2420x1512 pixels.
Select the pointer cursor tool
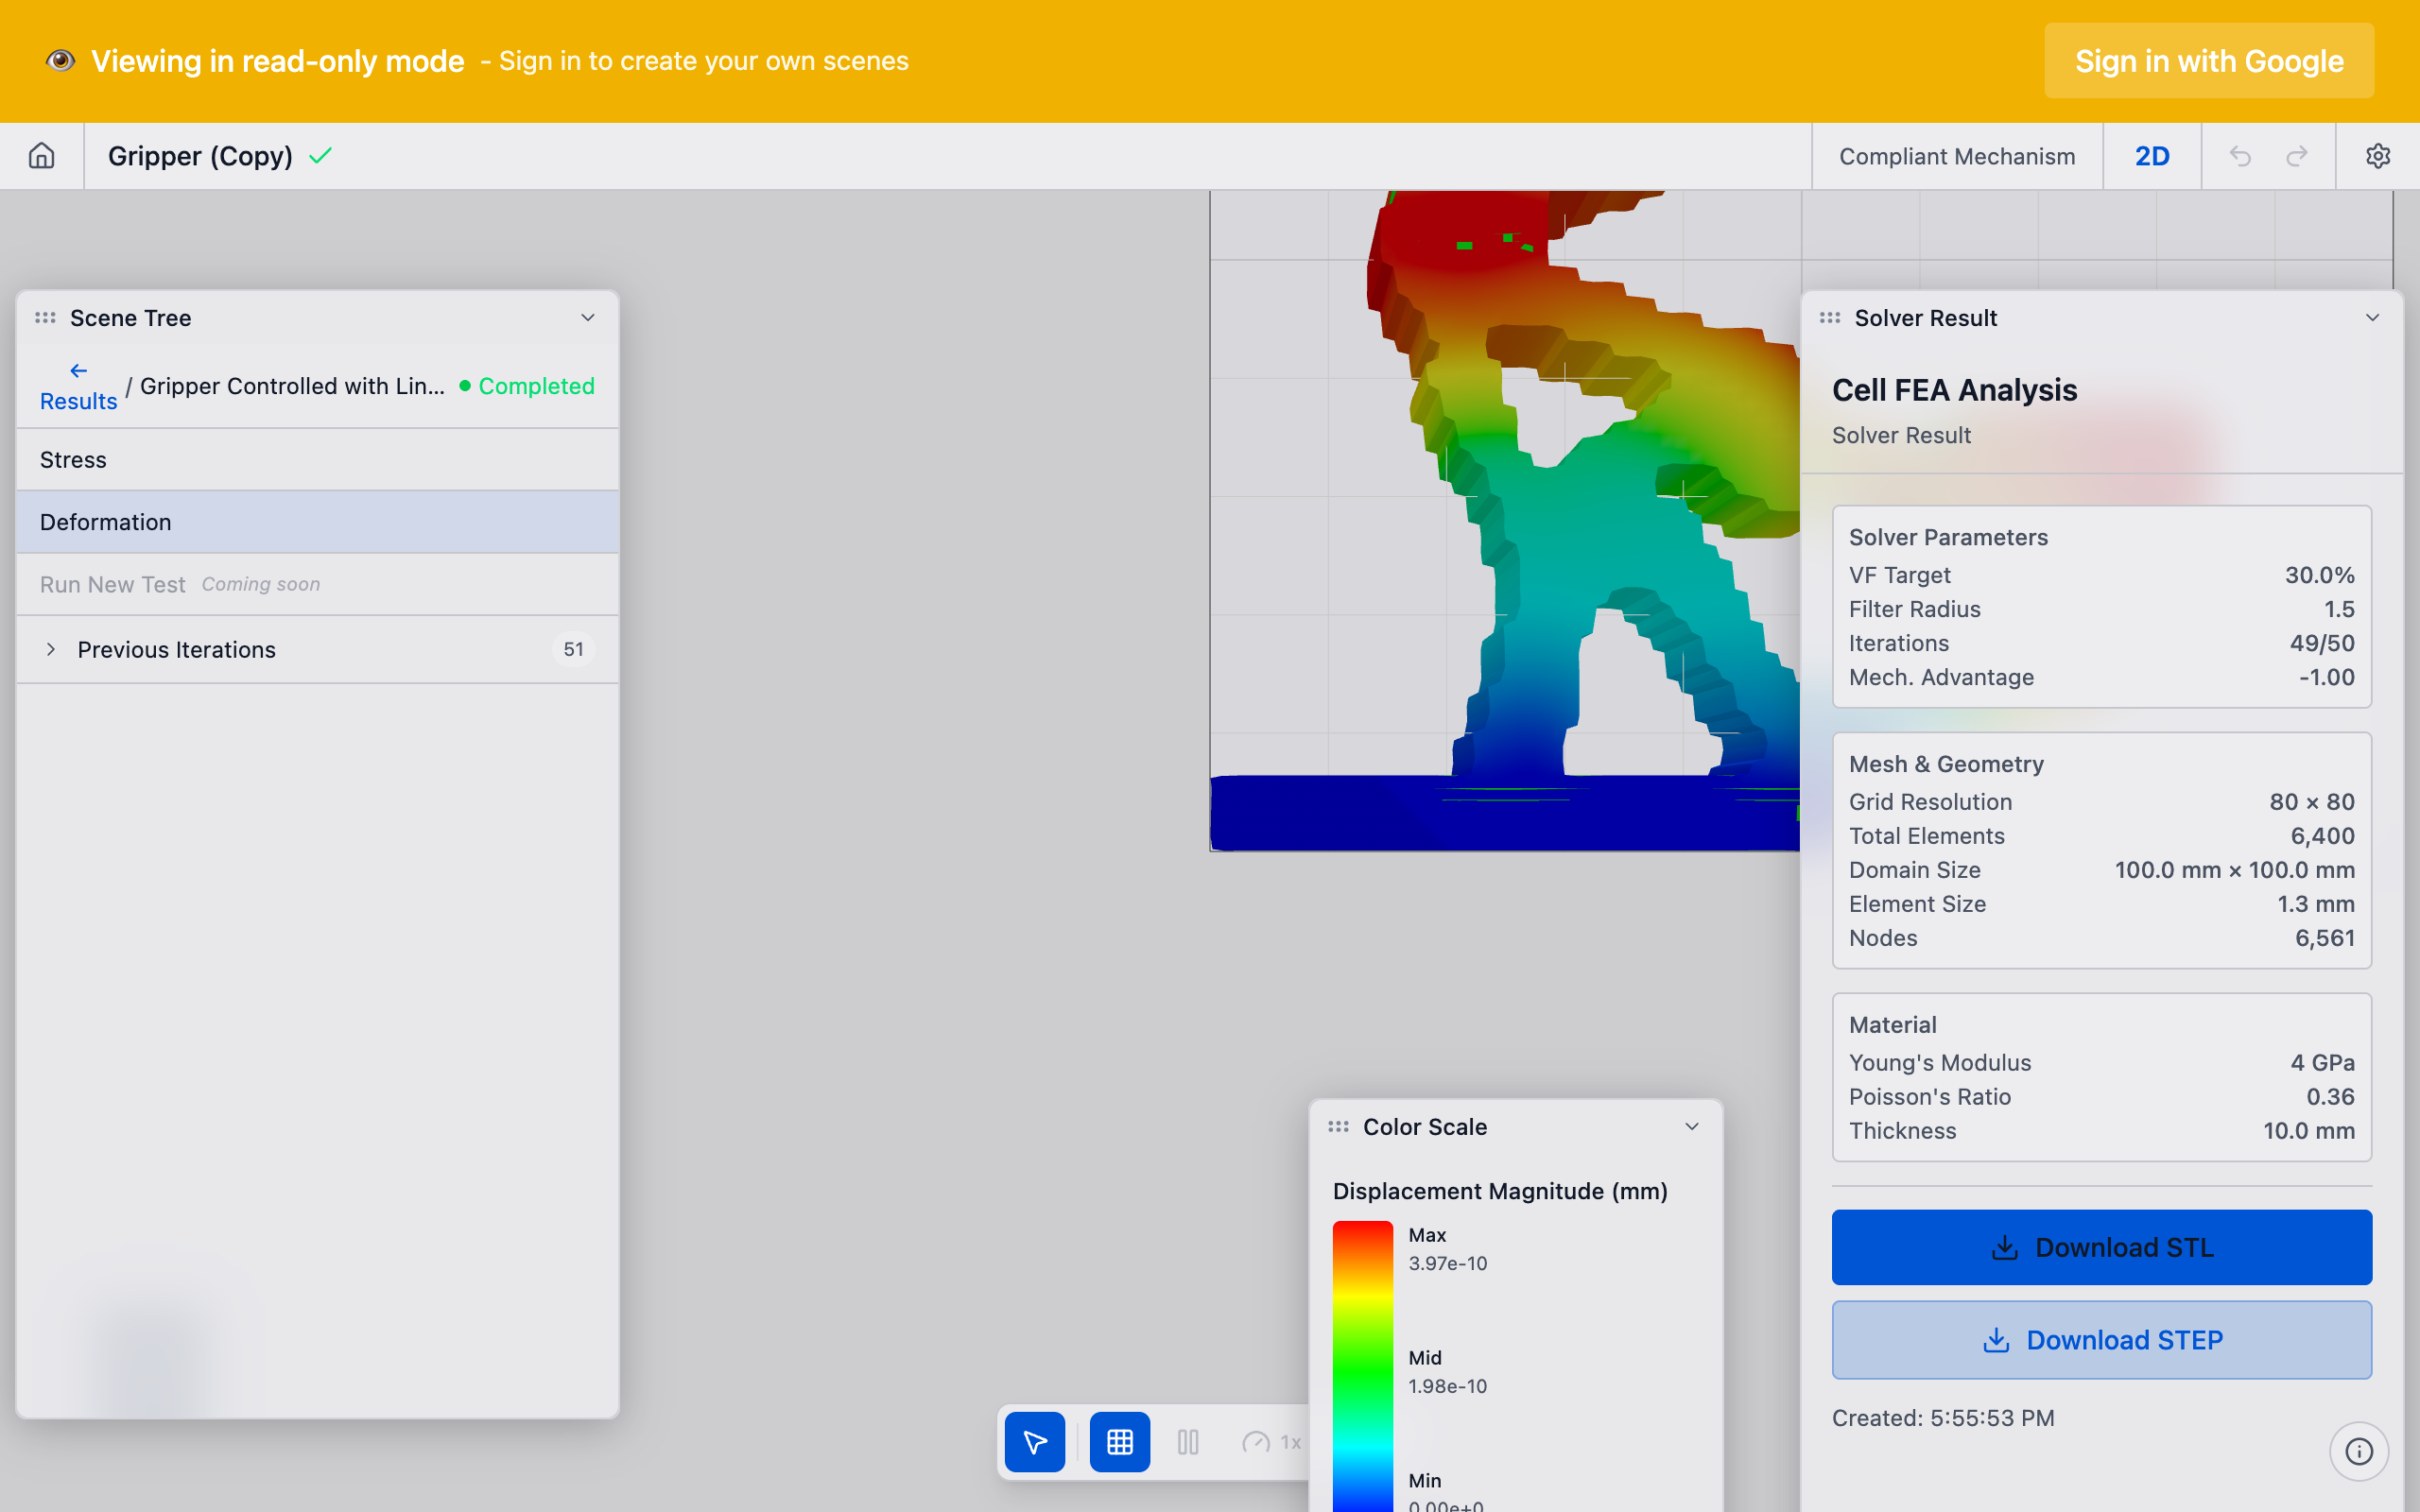click(x=1035, y=1442)
